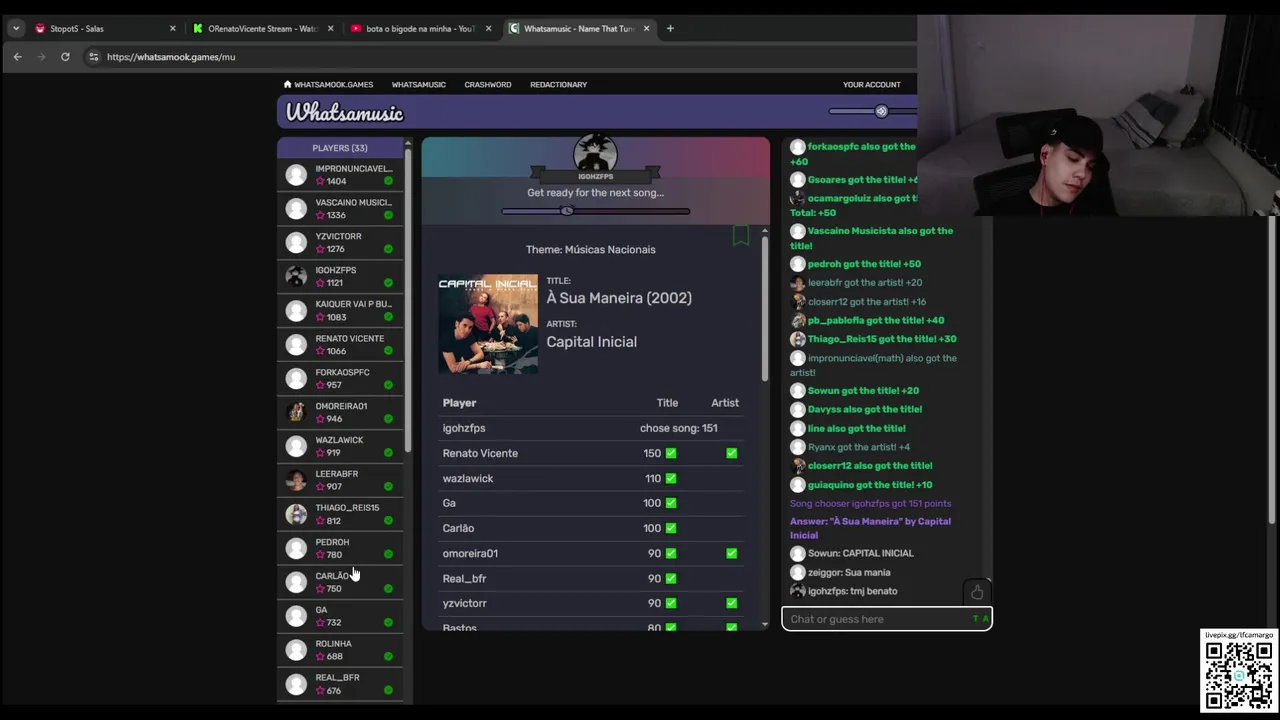Click Carlão title checkmark
Viewport: 1280px width, 720px height.
[671, 528]
